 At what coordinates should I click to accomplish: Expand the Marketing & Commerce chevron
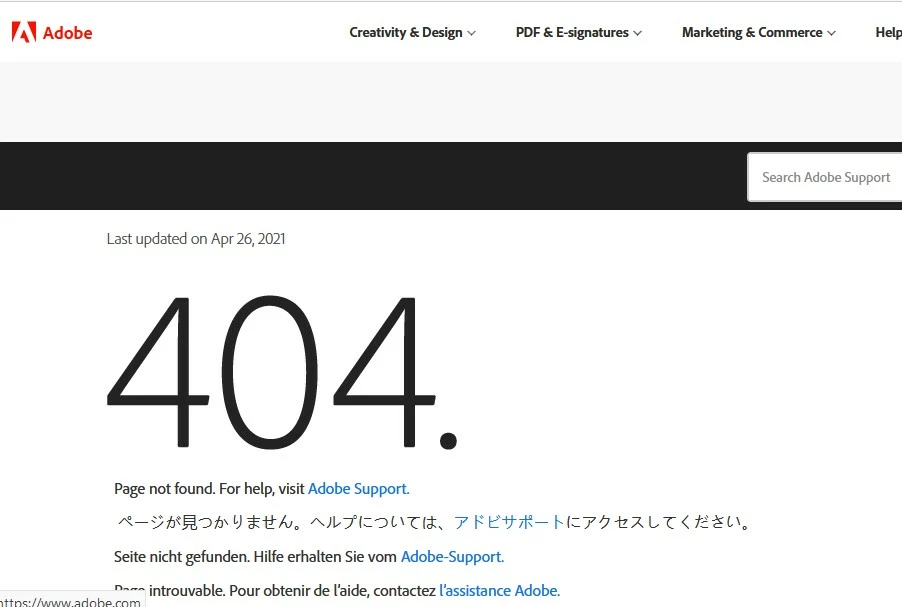tap(831, 33)
